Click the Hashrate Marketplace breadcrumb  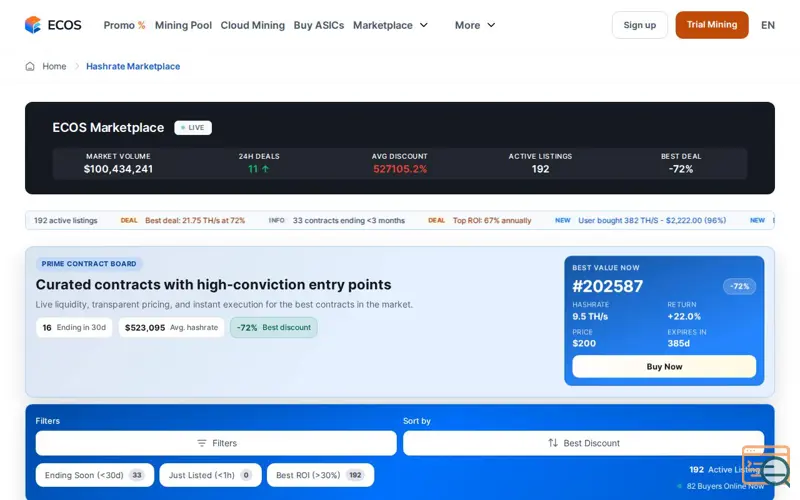tap(133, 66)
